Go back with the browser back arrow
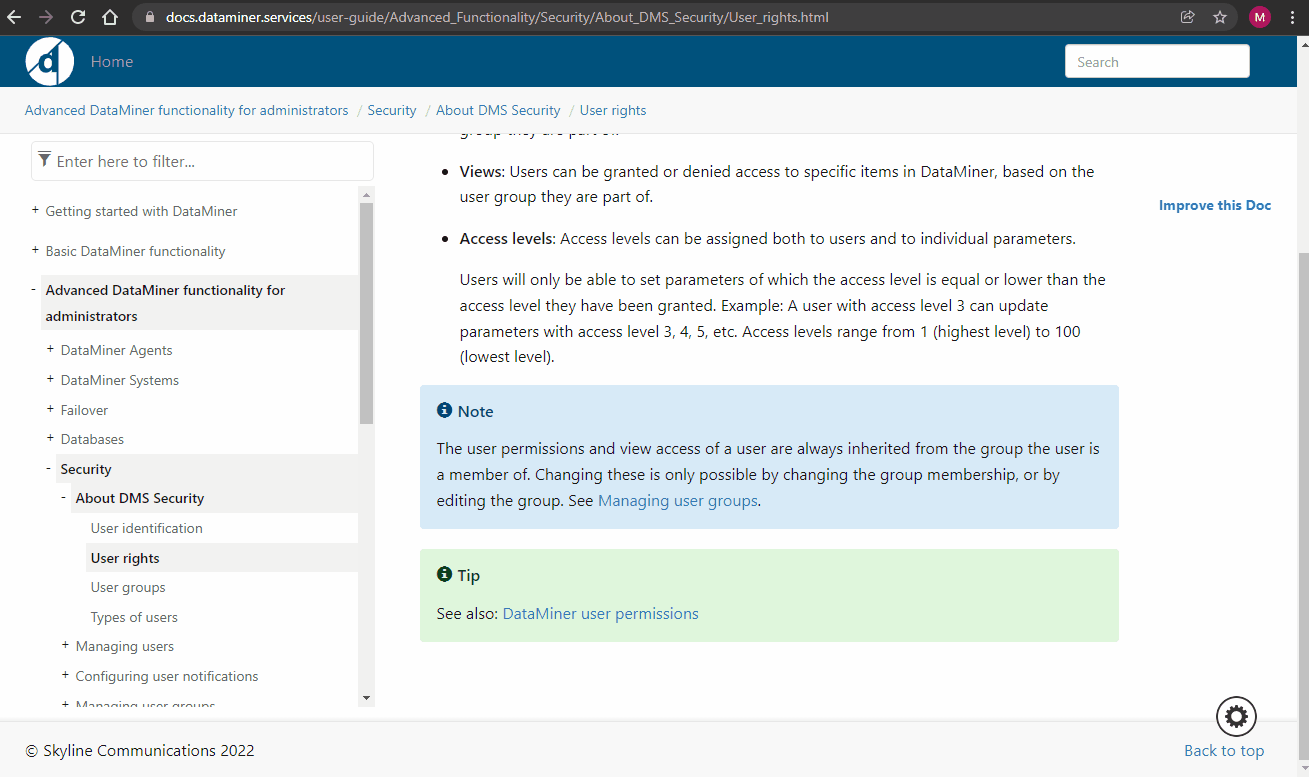The image size is (1309, 777). [x=14, y=17]
